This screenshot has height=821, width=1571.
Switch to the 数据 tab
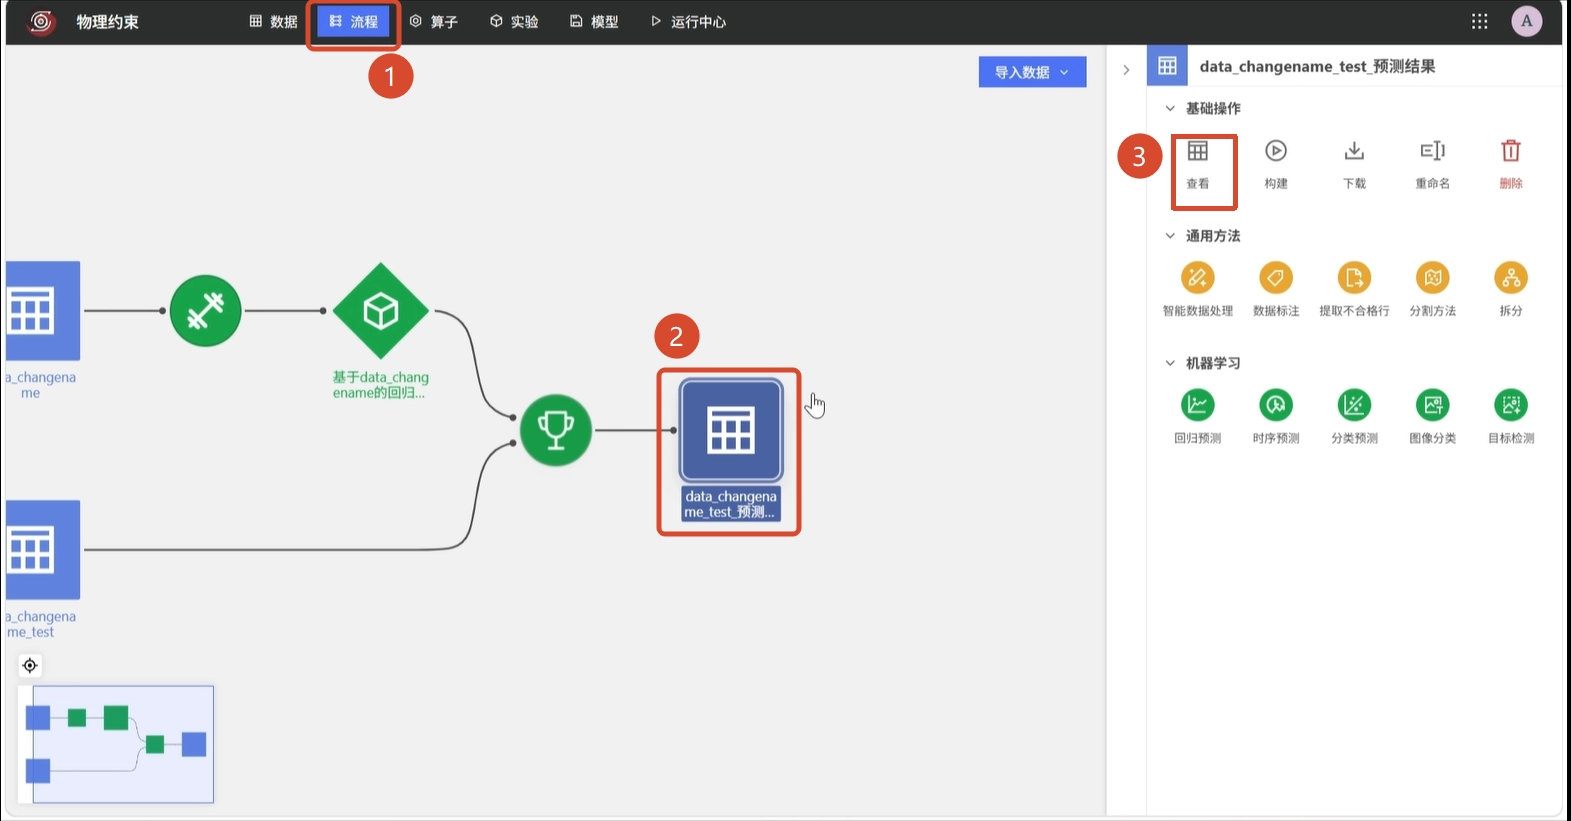273,21
